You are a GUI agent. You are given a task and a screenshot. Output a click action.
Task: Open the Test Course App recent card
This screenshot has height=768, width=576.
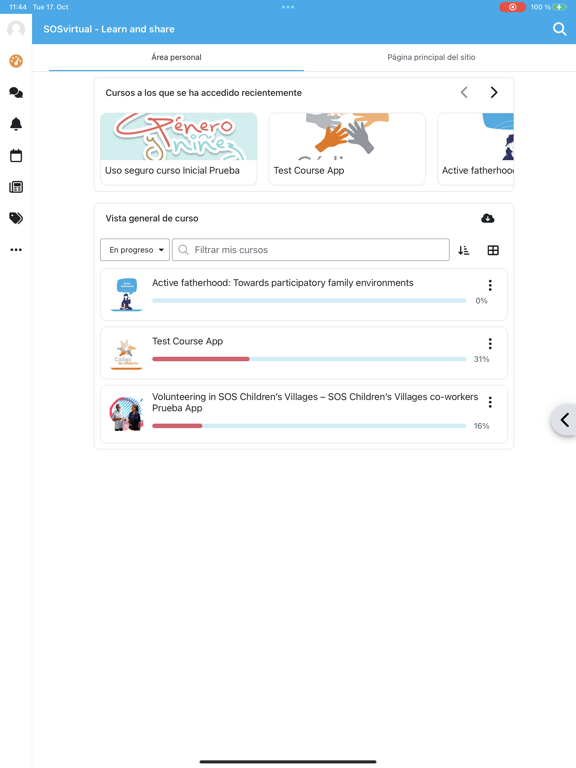[x=347, y=149]
